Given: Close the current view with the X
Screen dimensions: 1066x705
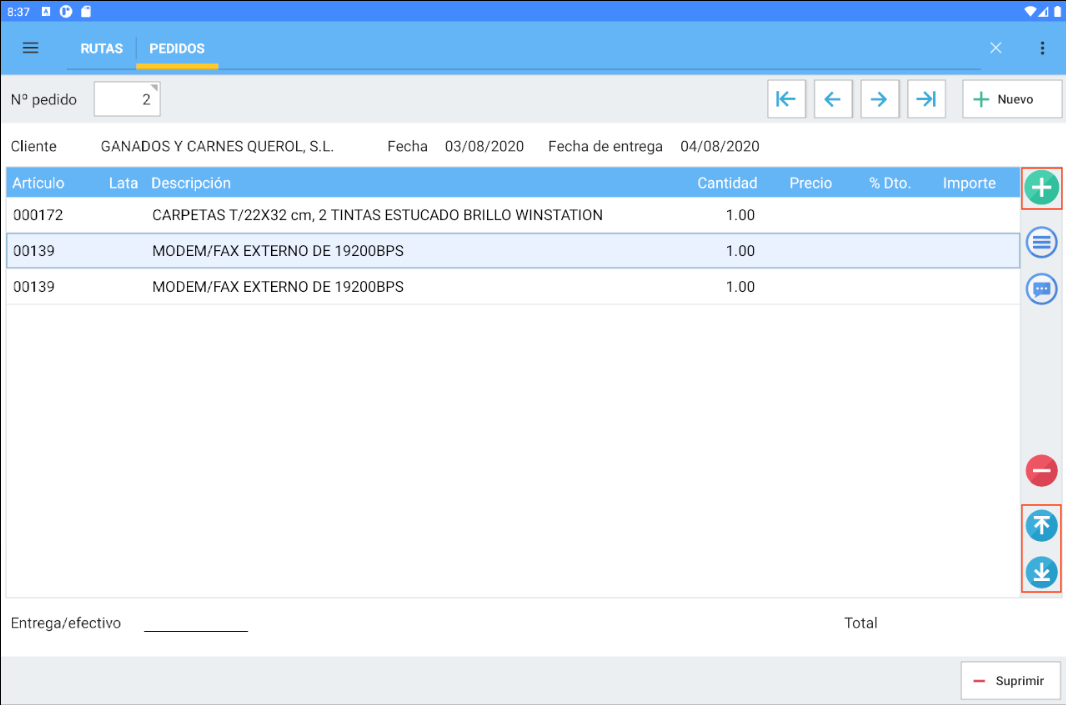Looking at the screenshot, I should click(x=995, y=48).
